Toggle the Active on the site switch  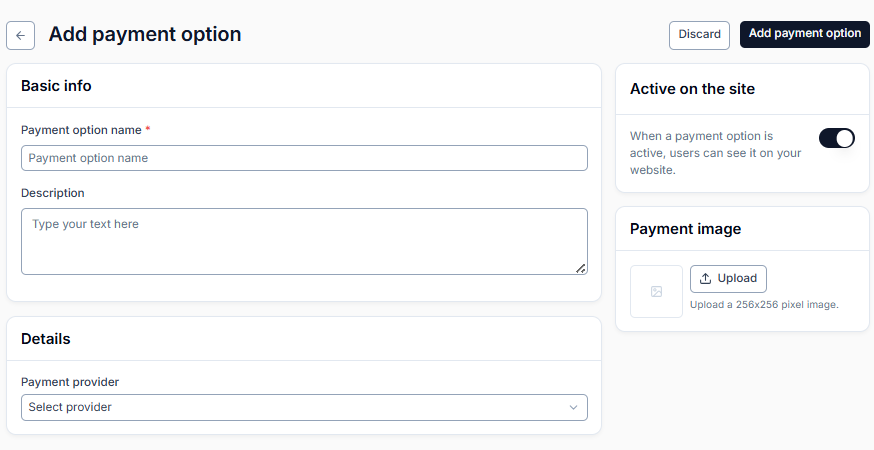coord(836,138)
